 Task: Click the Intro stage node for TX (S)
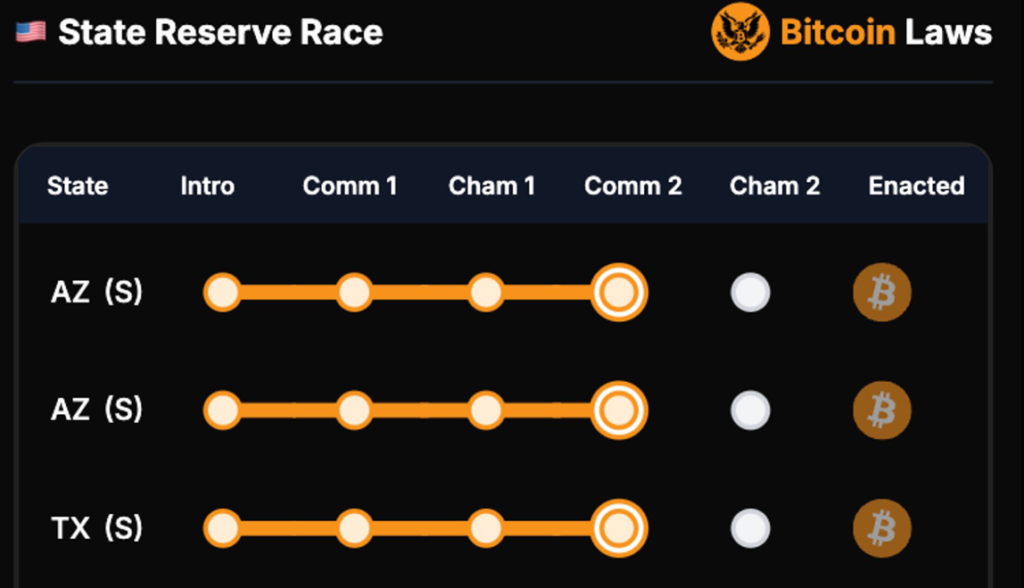coord(223,528)
